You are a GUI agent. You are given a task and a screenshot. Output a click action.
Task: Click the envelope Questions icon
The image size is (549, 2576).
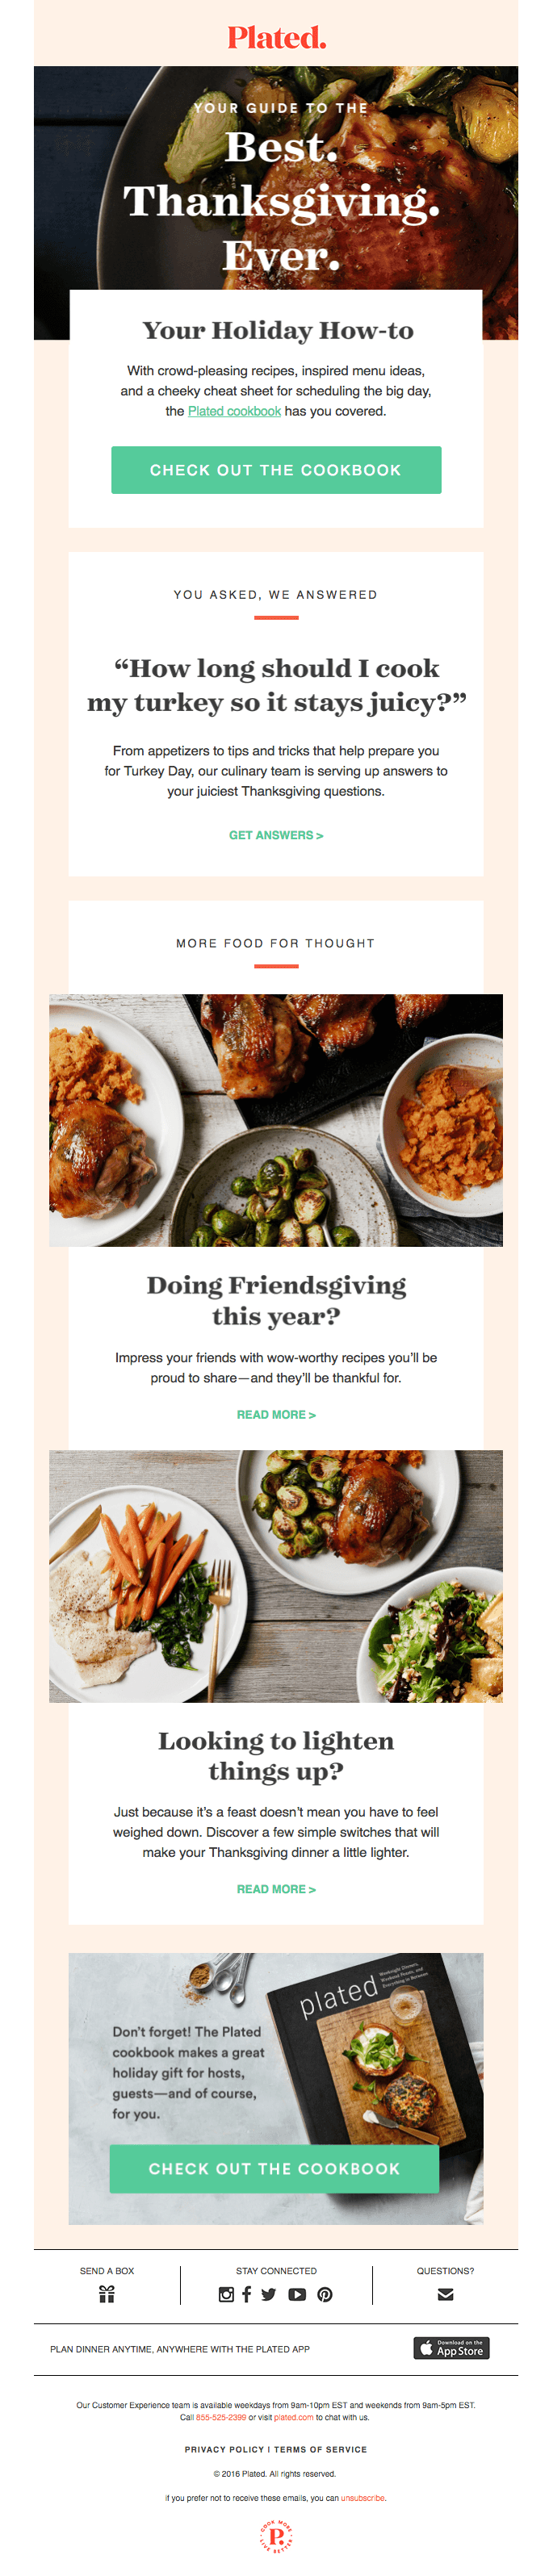click(446, 2295)
